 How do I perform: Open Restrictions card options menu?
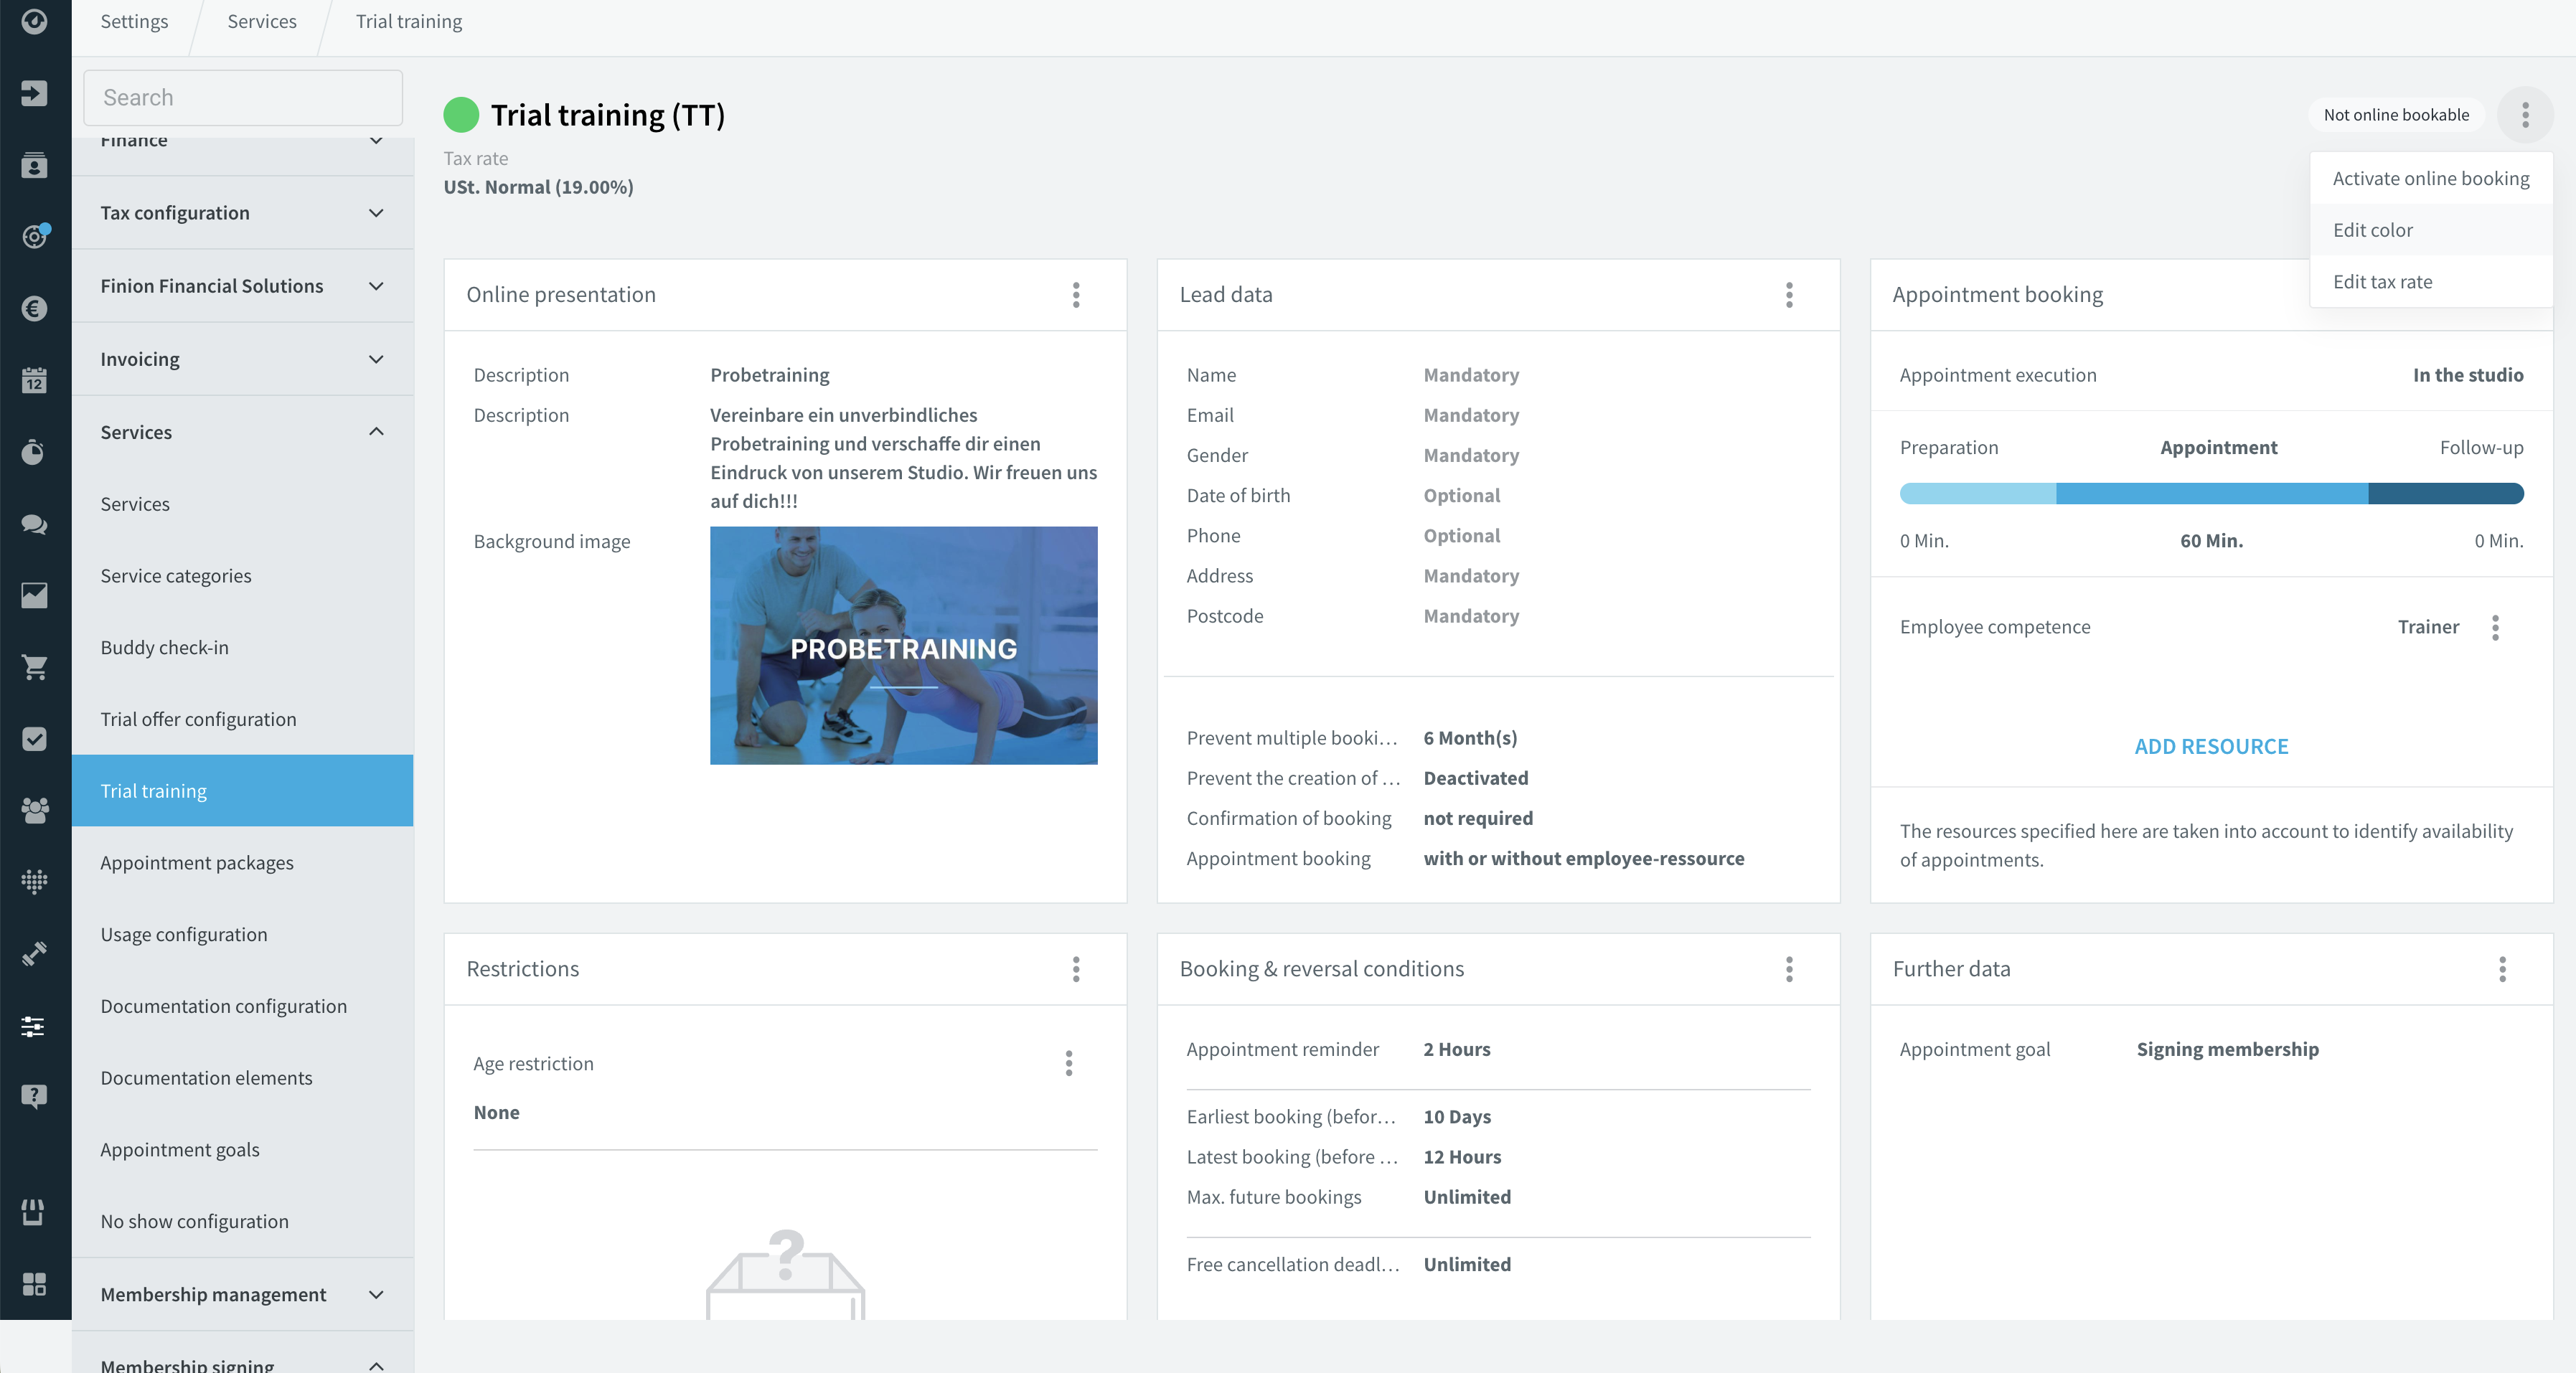point(1076,969)
